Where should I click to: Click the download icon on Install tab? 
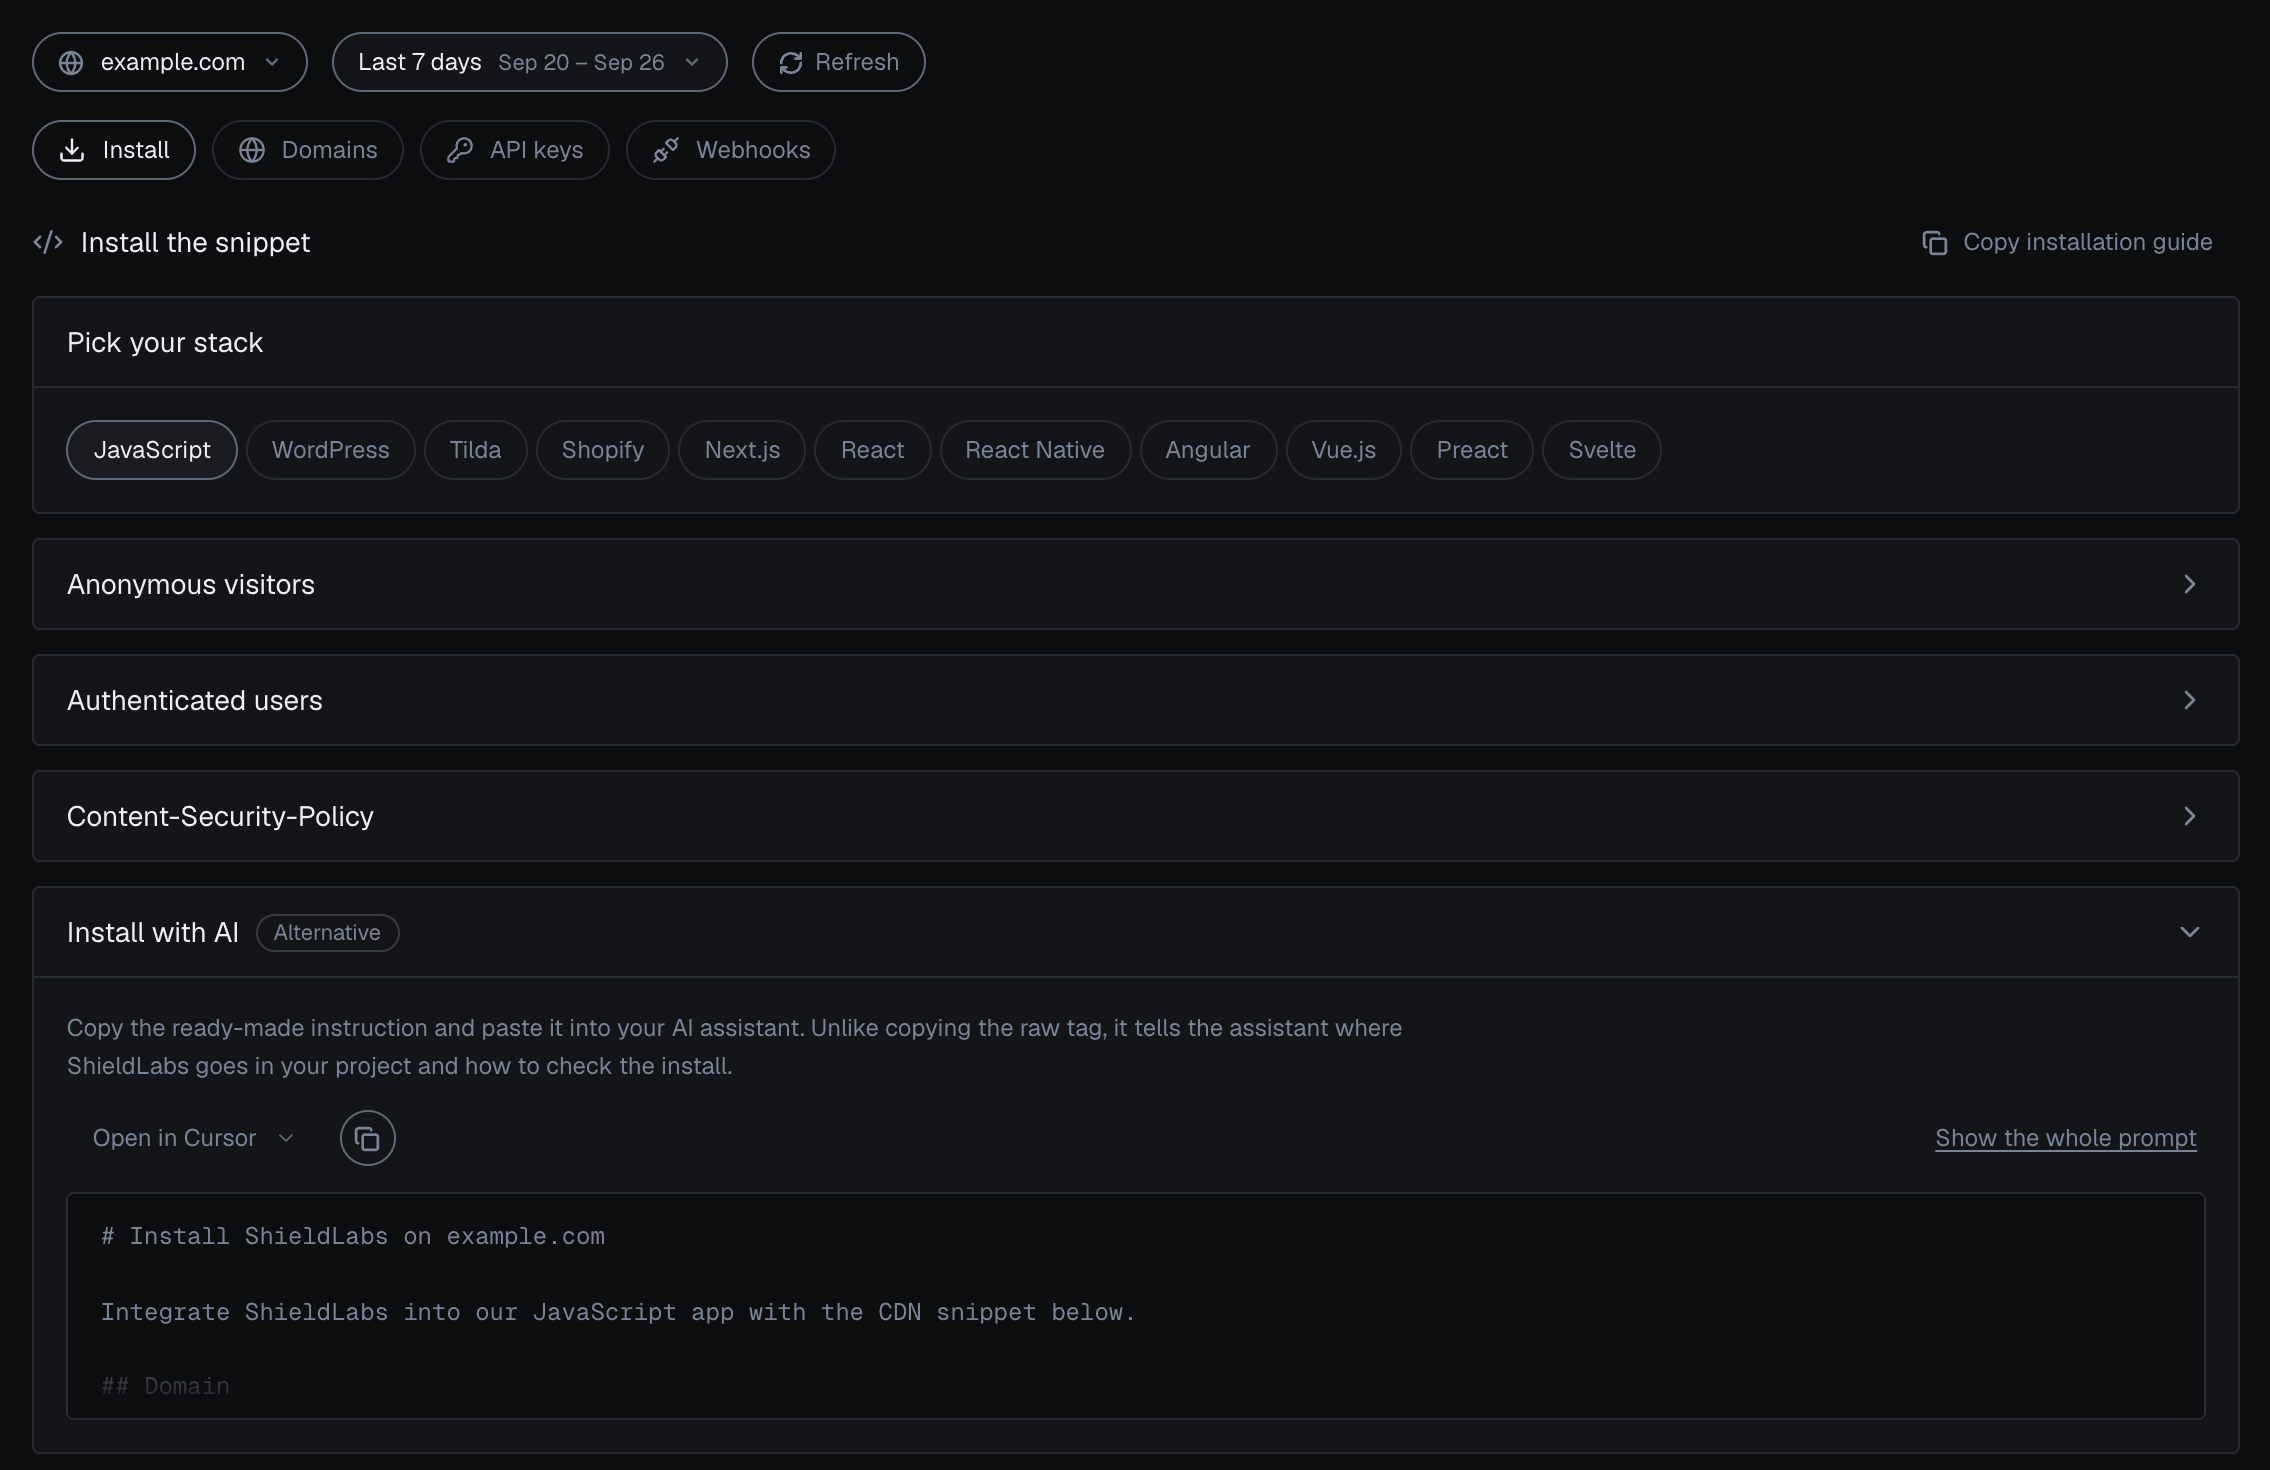72,150
